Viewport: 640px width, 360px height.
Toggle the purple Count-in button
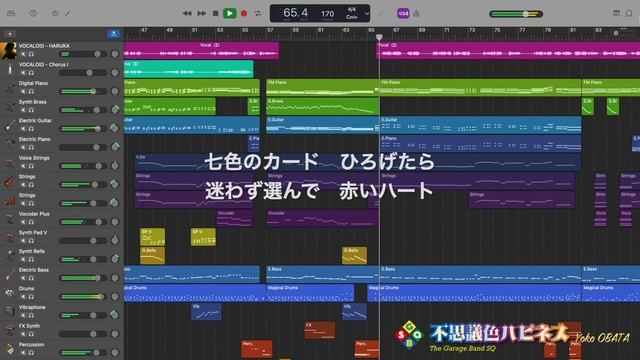pyautogui.click(x=403, y=13)
